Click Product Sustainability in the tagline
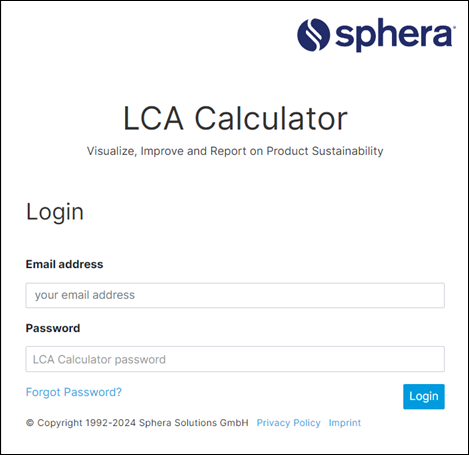The image size is (469, 455). coord(325,151)
